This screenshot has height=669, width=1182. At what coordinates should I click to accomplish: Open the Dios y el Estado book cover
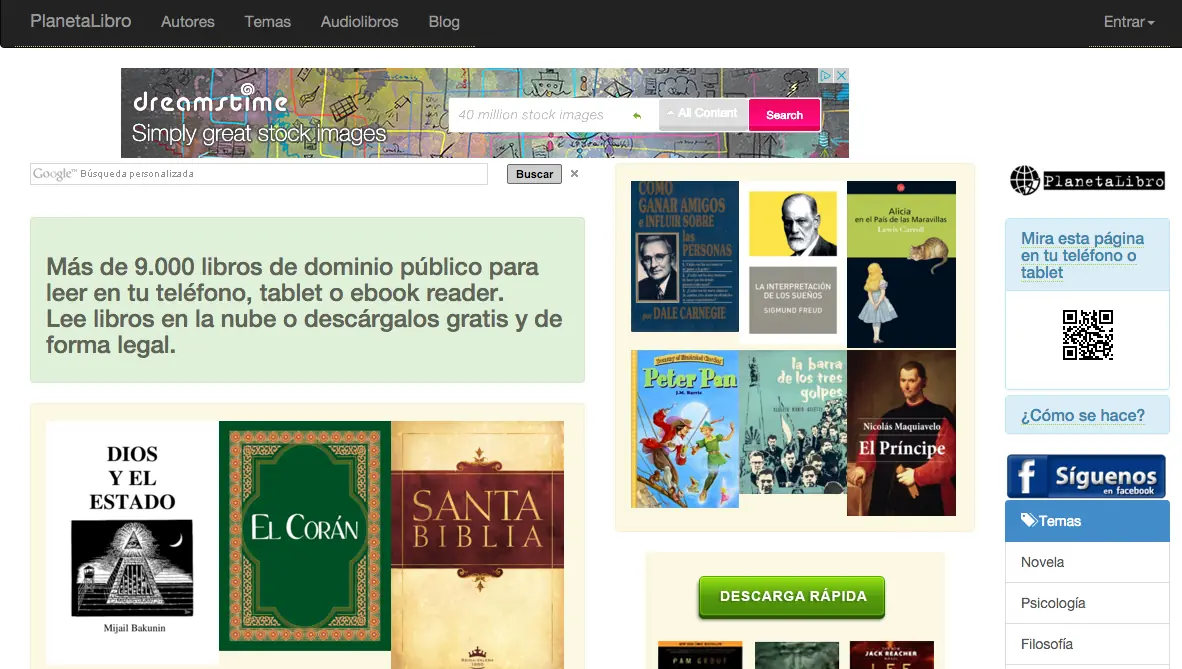[x=133, y=542]
